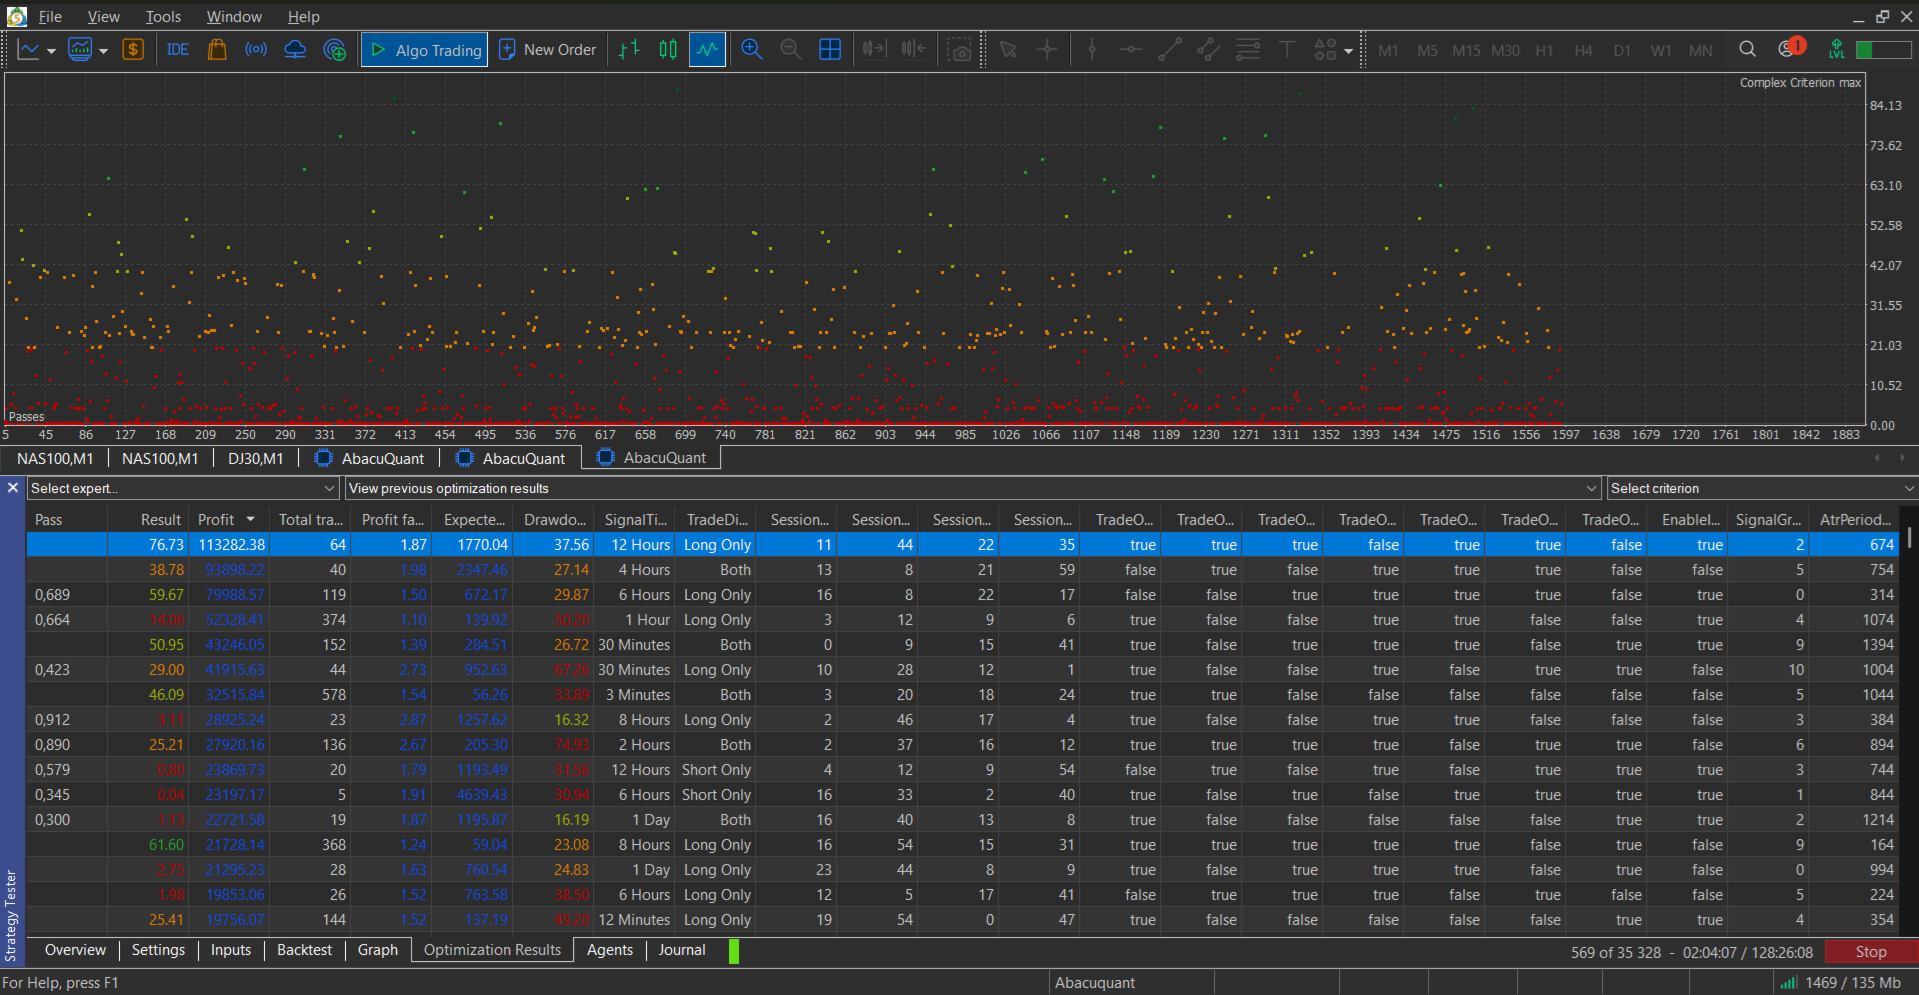Toggle the Algo Trading button
Image resolution: width=1919 pixels, height=995 pixels.
(425, 50)
